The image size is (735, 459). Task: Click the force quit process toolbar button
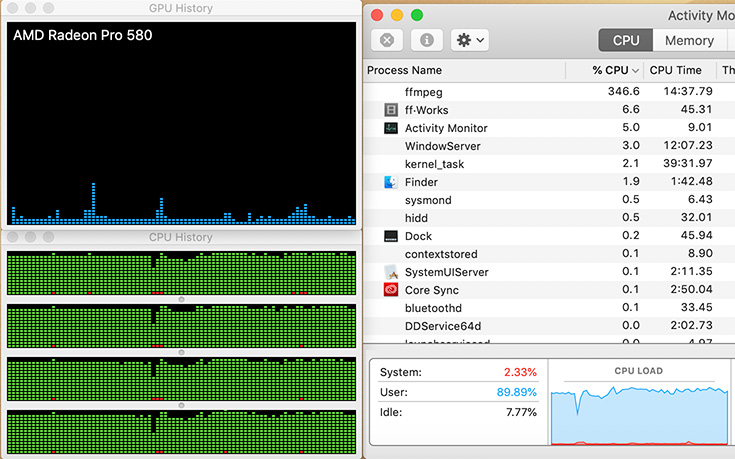pos(387,40)
